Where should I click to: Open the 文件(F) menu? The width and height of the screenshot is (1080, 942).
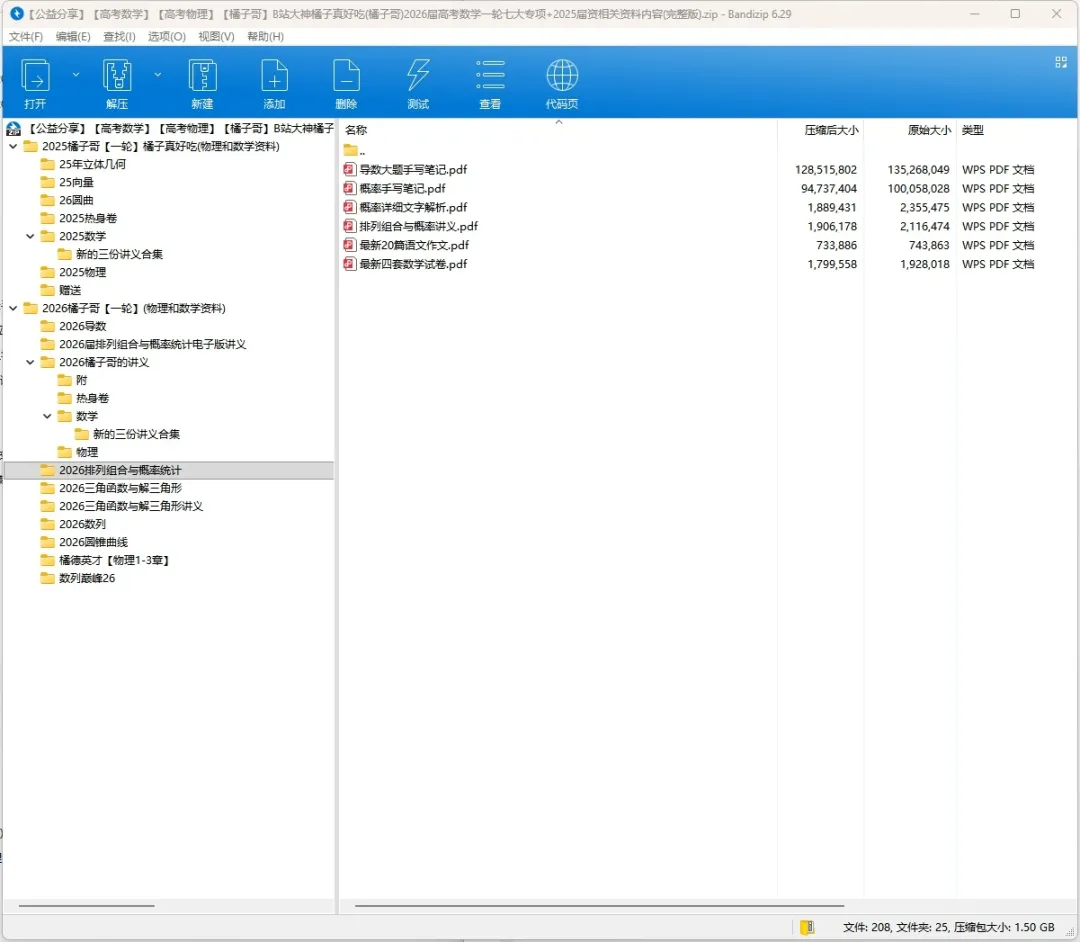click(26, 36)
